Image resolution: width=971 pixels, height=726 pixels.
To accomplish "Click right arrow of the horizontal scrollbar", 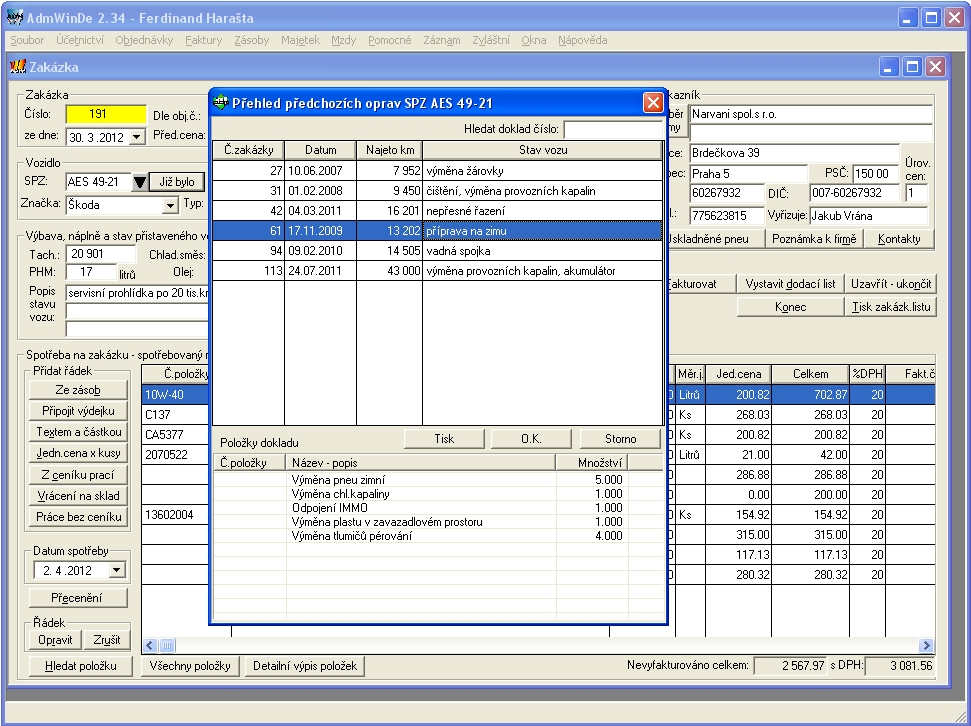I will coord(926,646).
